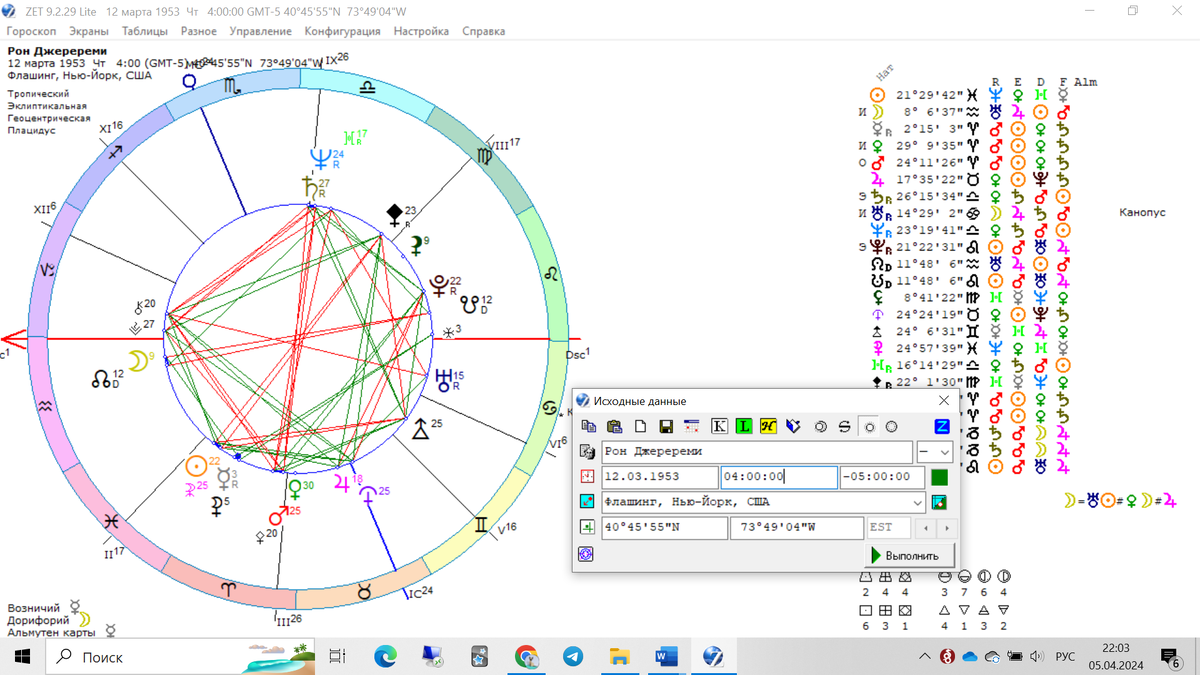1200x675 pixels.
Task: Click the blue open-book icon
Action: [x=794, y=426]
